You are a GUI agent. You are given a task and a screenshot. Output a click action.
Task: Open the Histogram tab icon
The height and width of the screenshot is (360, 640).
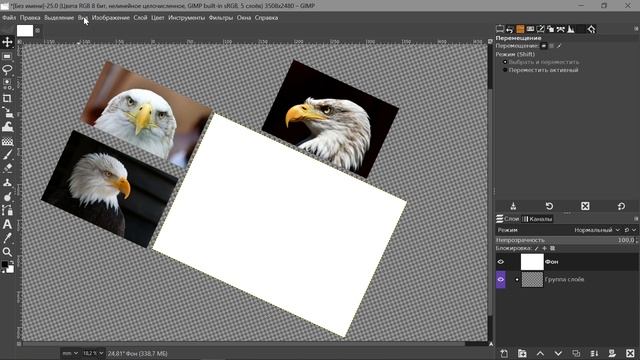(571, 29)
